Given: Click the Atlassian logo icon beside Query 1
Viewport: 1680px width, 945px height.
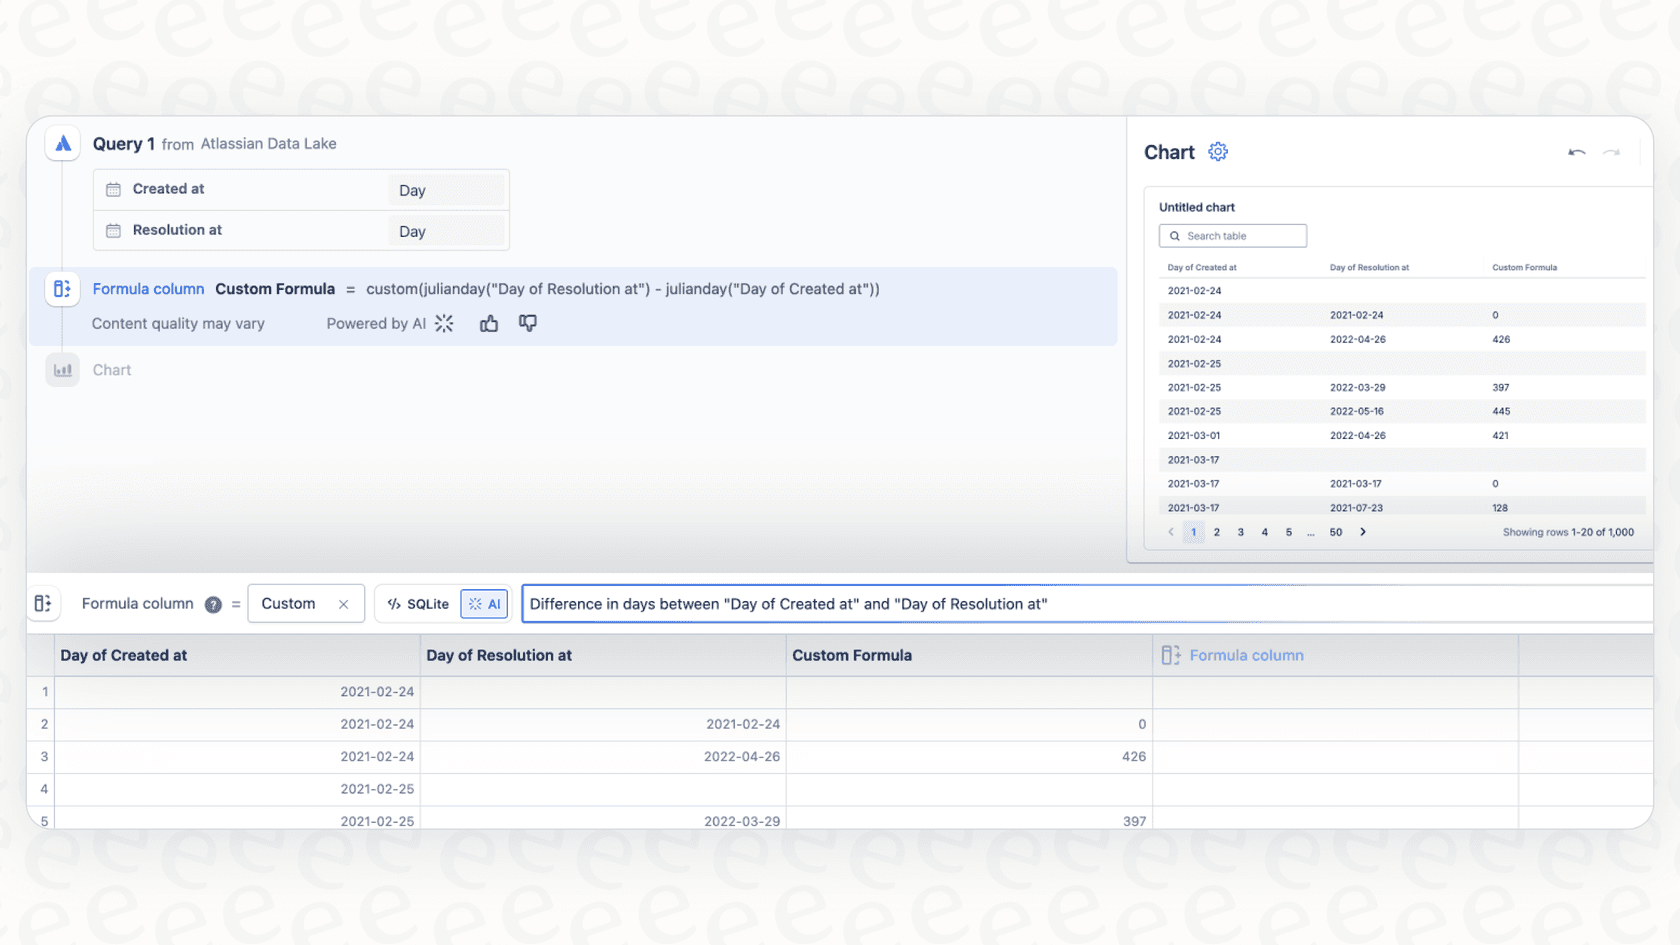Looking at the screenshot, I should pos(62,143).
